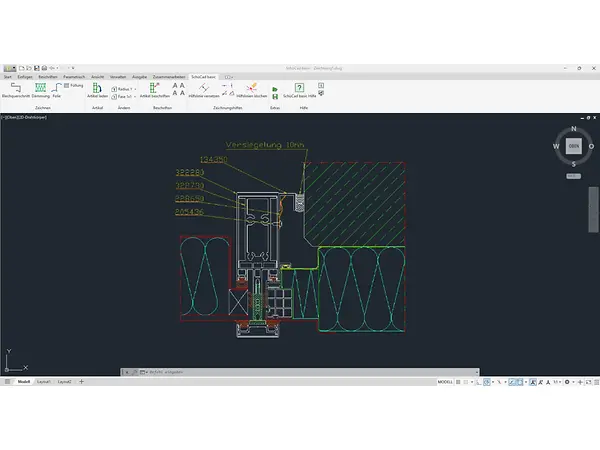Image resolution: width=600 pixels, height=450 pixels.
Task: Open the WCS dropdown below the ViewCube
Action: [x=573, y=176]
